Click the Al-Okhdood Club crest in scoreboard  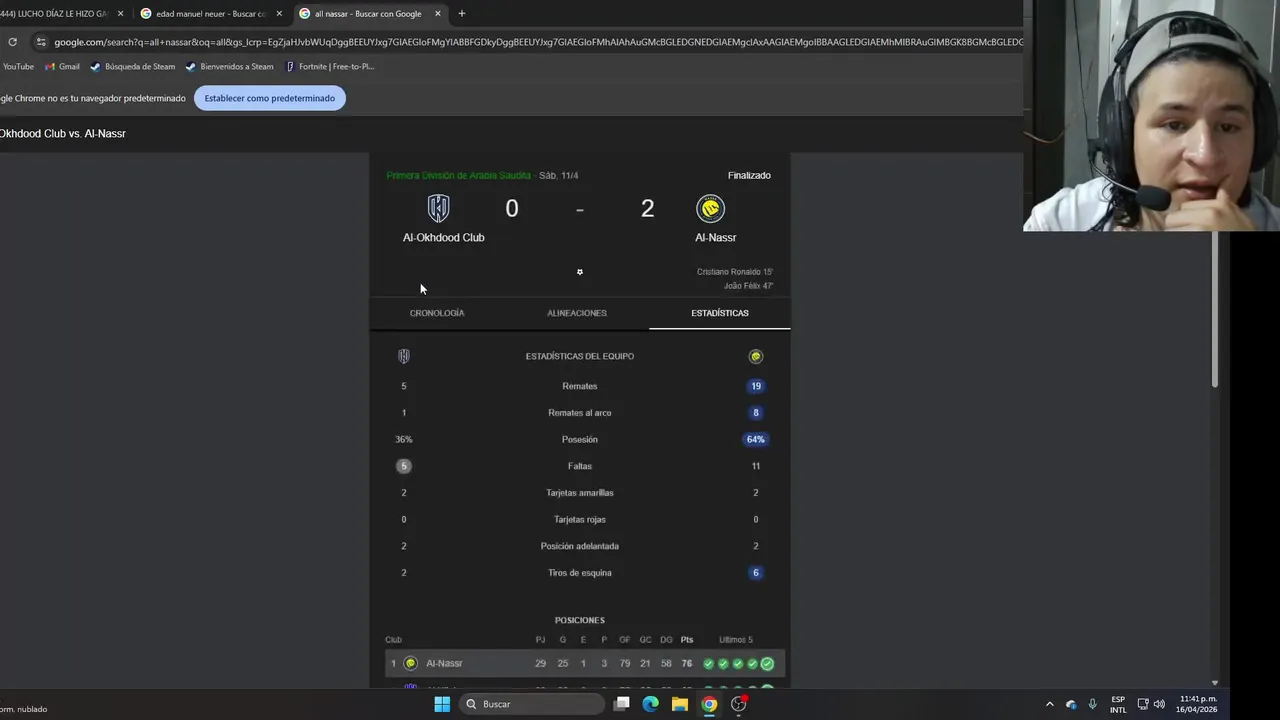coord(438,208)
